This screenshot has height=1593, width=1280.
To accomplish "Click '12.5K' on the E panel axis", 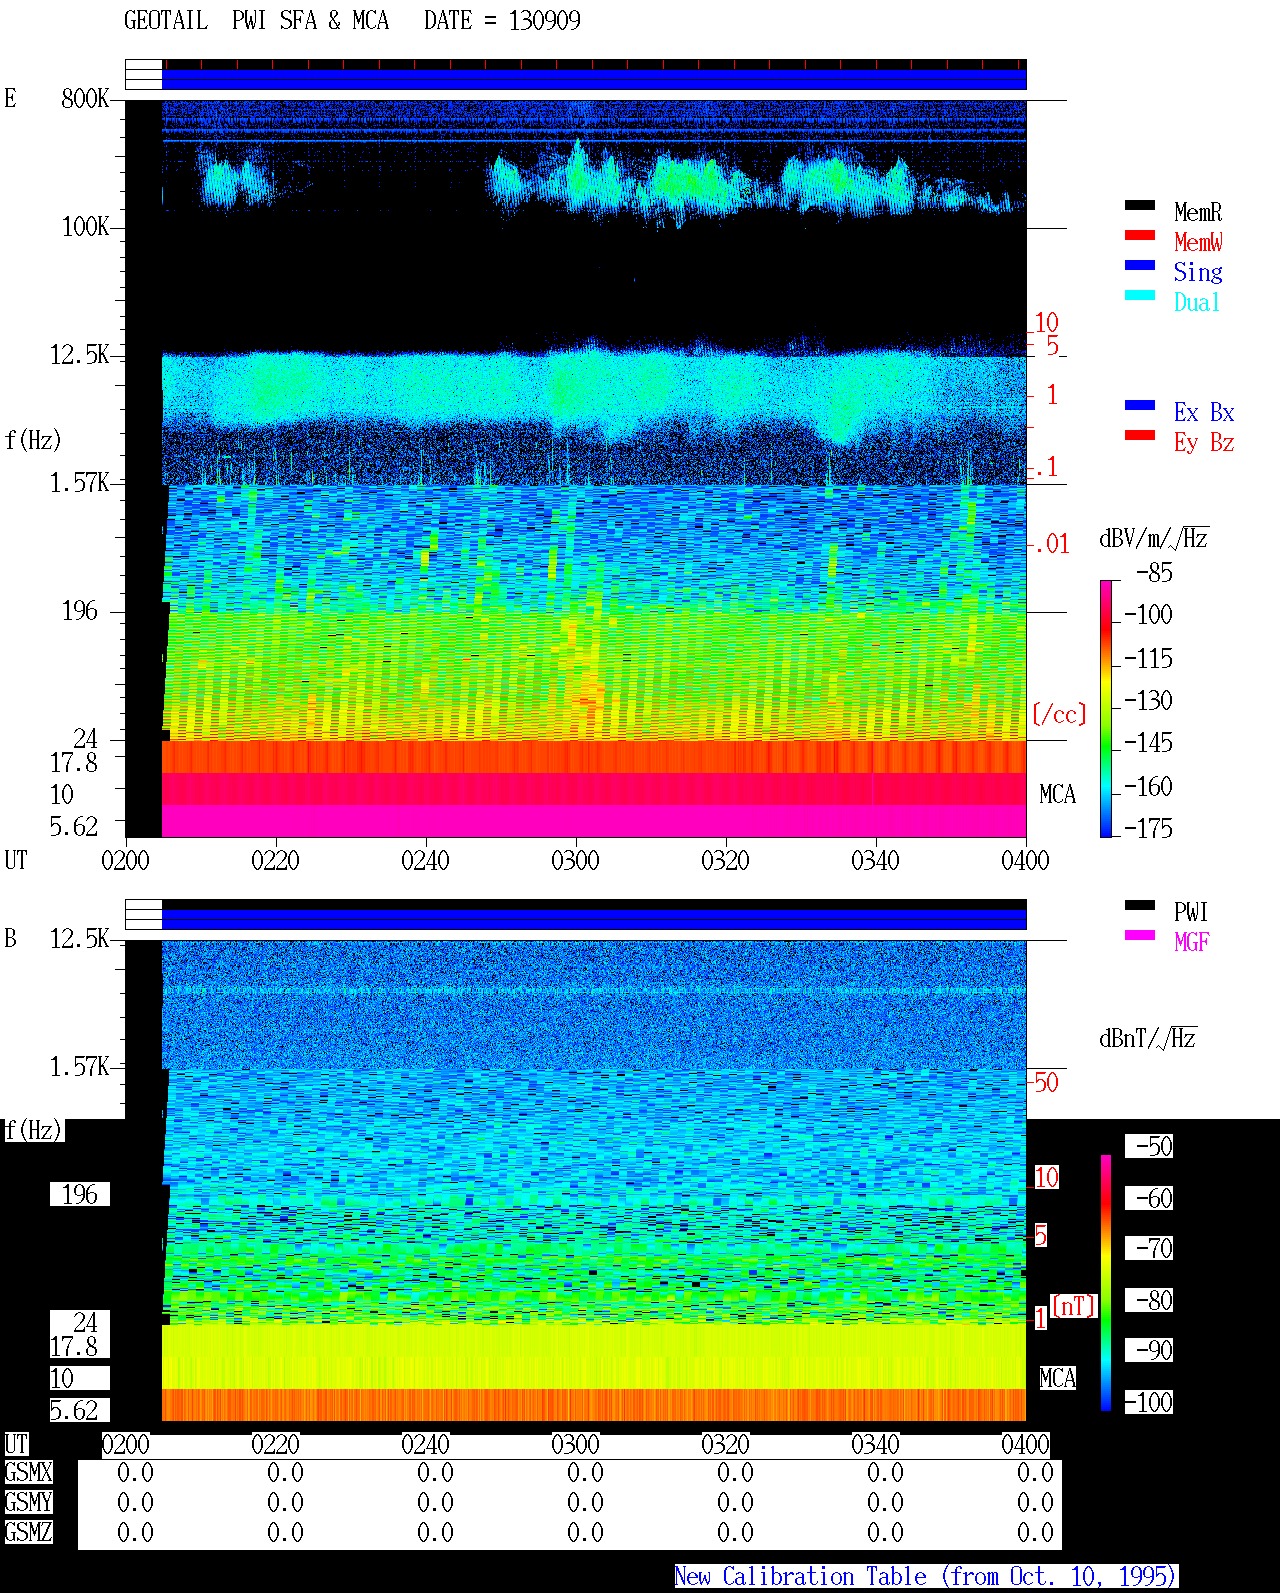I will (79, 354).
